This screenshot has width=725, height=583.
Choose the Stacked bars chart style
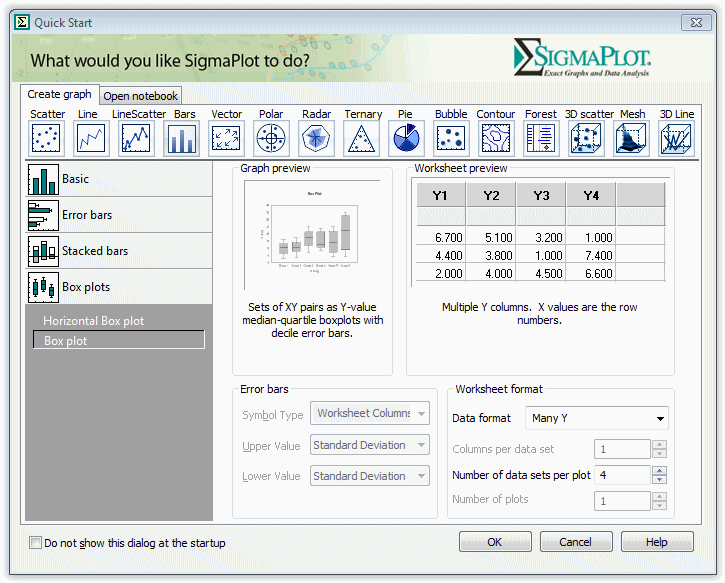(x=119, y=251)
